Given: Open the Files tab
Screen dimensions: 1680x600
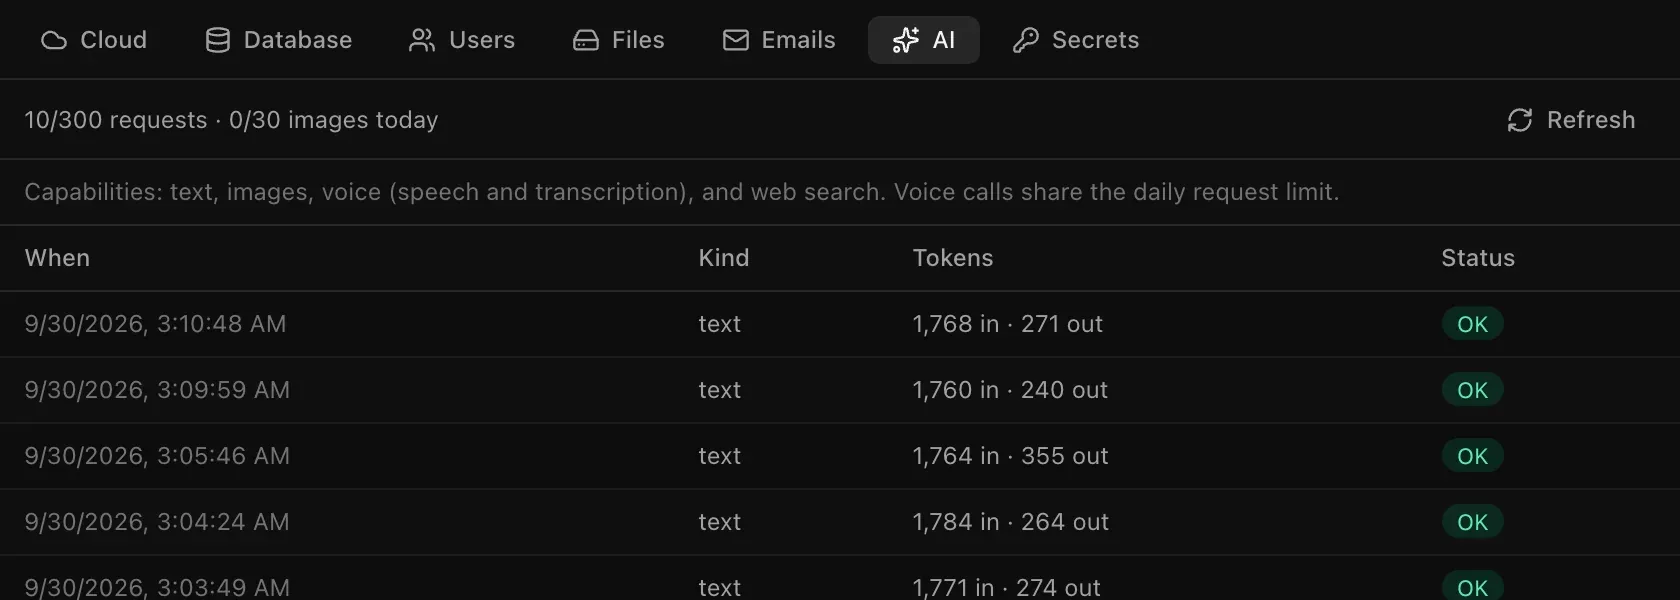Looking at the screenshot, I should 619,40.
